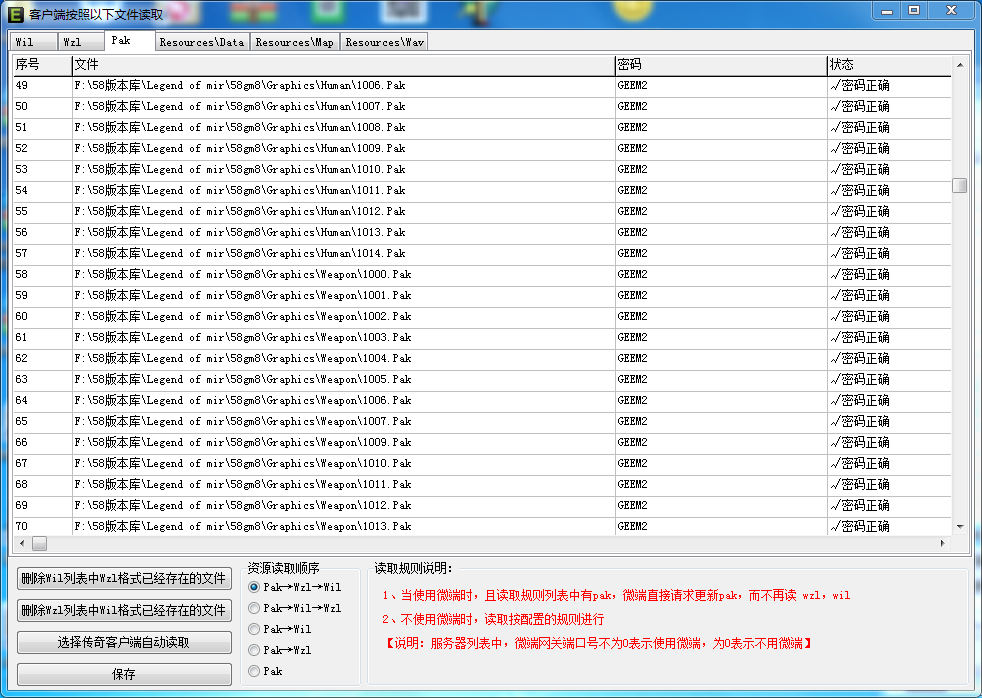Select row 49 Human\1006.Pak file path

(240, 86)
